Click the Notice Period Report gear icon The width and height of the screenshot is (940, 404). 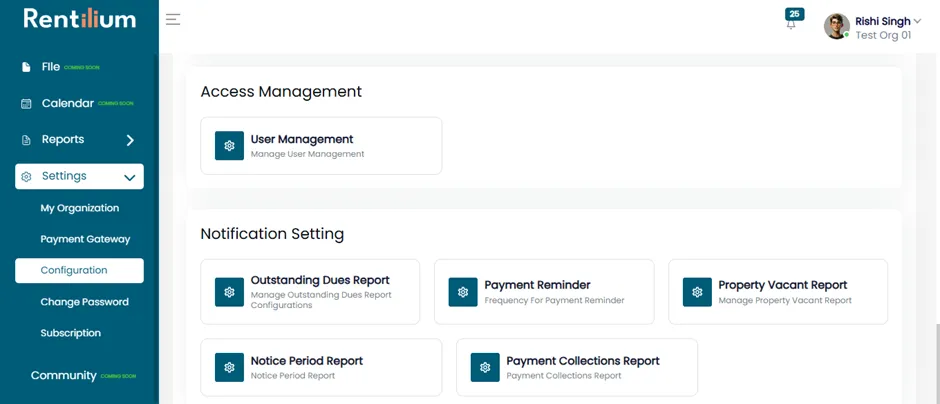229,367
